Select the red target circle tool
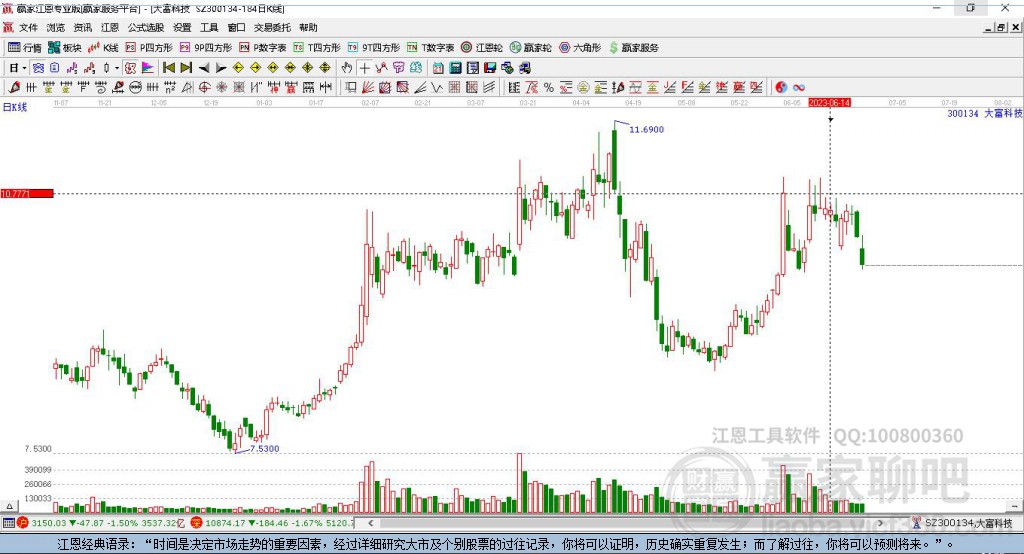1024x554 pixels. (x=204, y=87)
